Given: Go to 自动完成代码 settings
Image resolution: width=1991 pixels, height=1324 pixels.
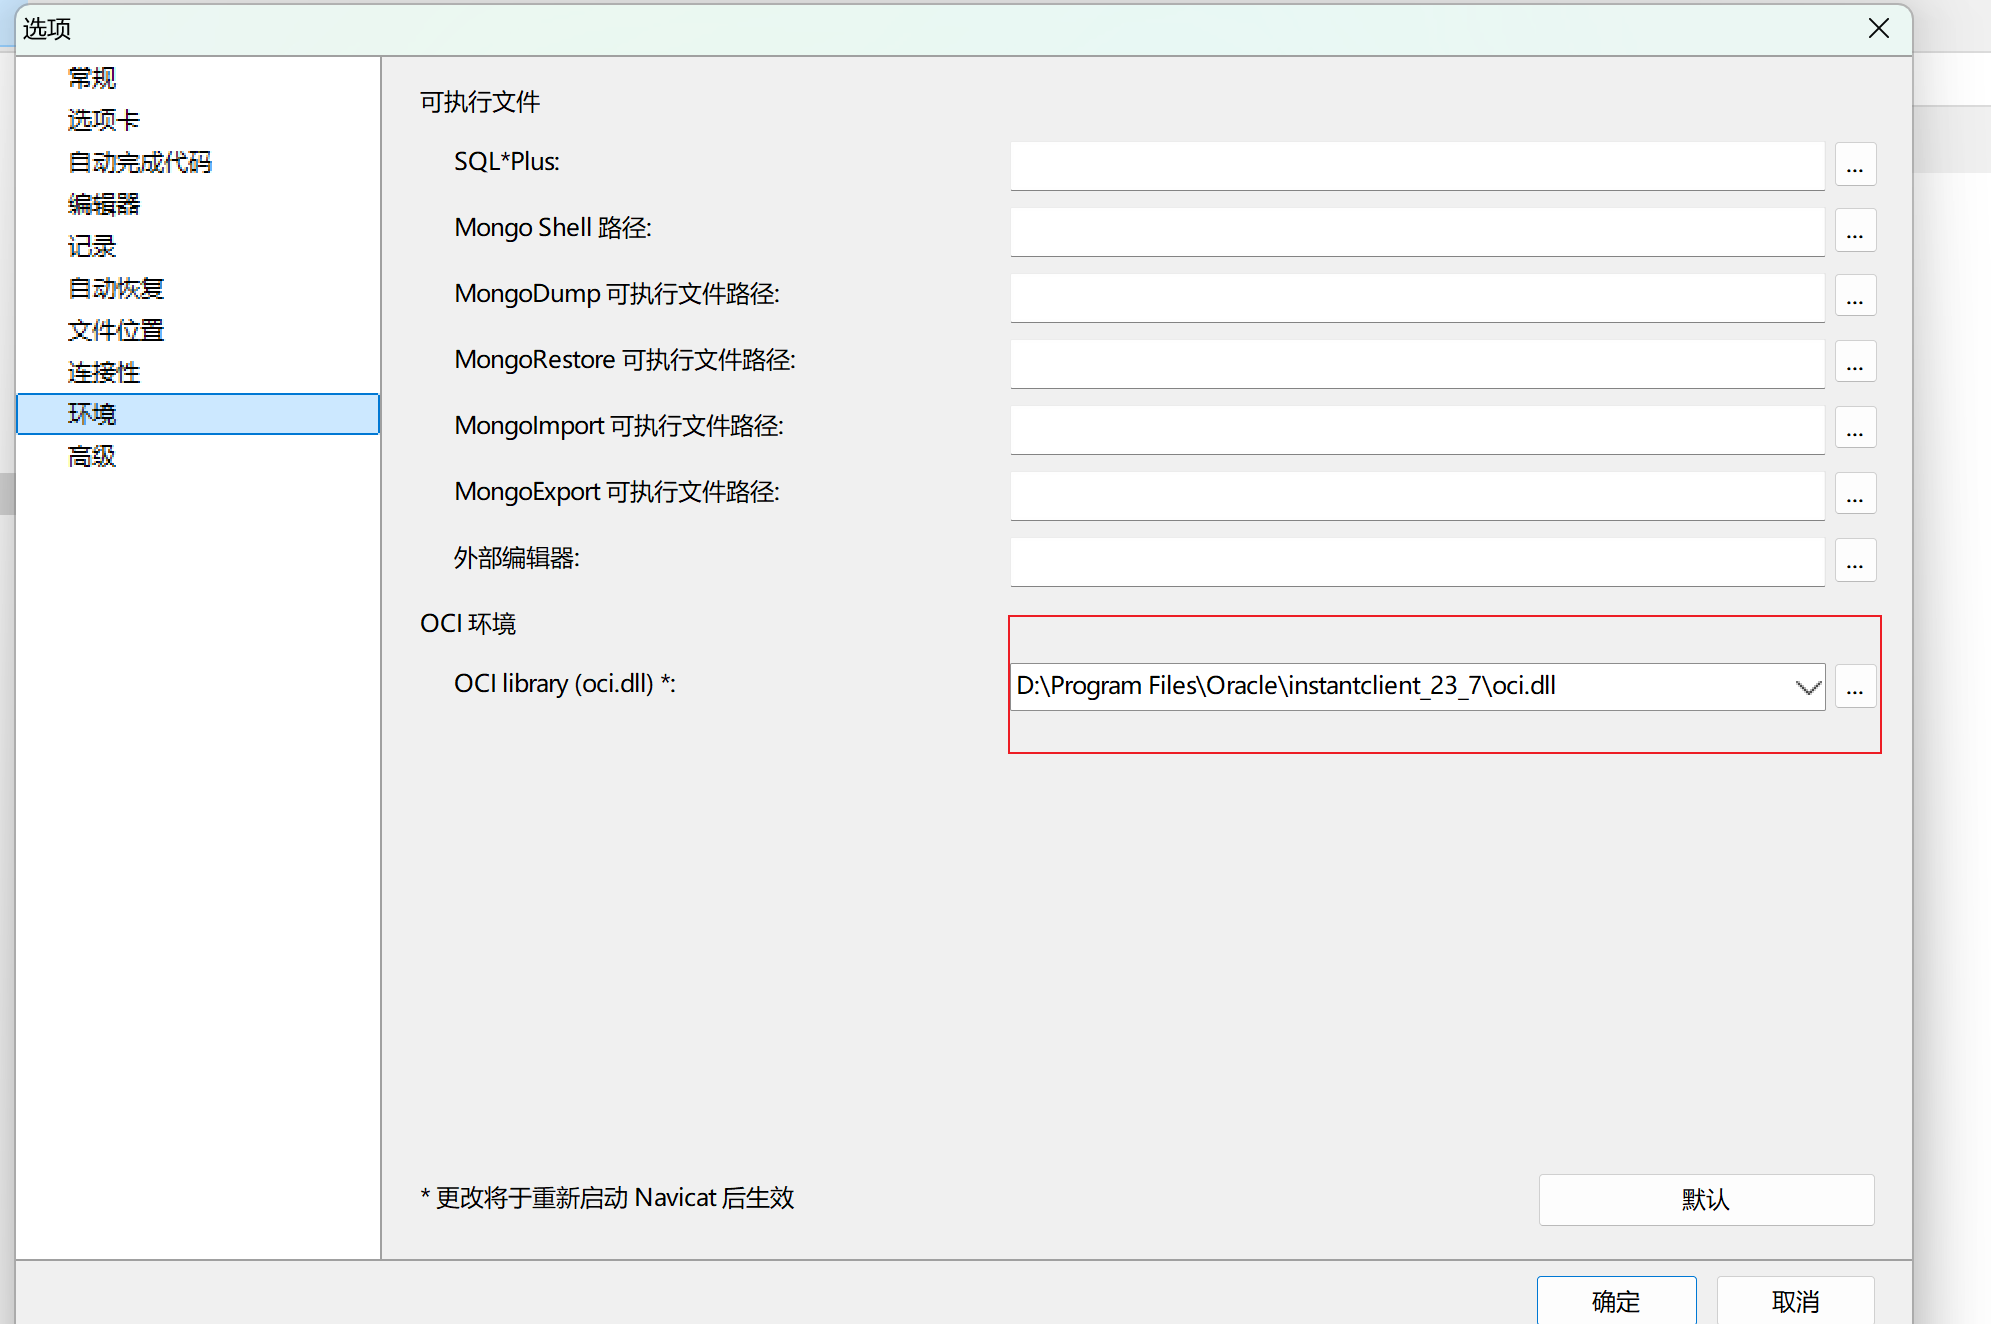Looking at the screenshot, I should click(x=140, y=162).
